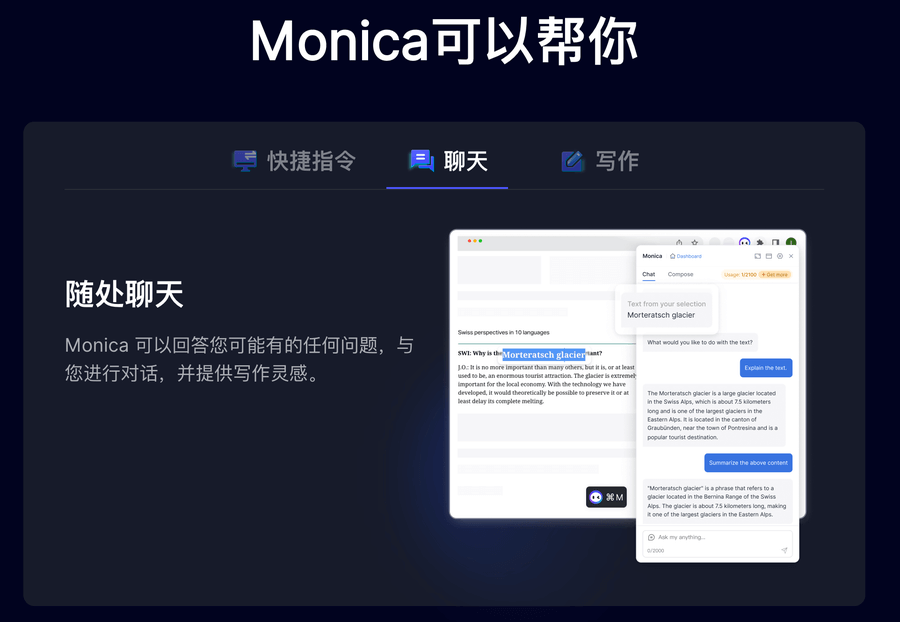Click the share icon in address bar

pyautogui.click(x=679, y=242)
